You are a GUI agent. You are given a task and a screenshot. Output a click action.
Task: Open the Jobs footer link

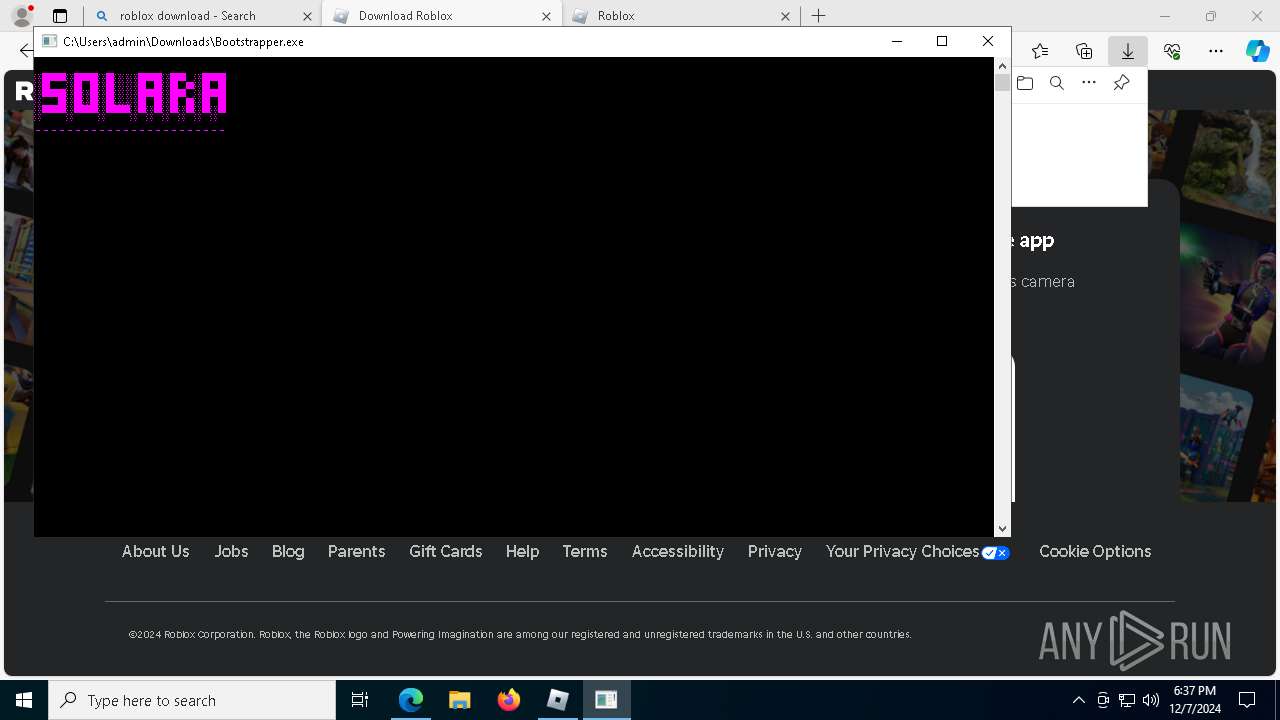point(231,551)
